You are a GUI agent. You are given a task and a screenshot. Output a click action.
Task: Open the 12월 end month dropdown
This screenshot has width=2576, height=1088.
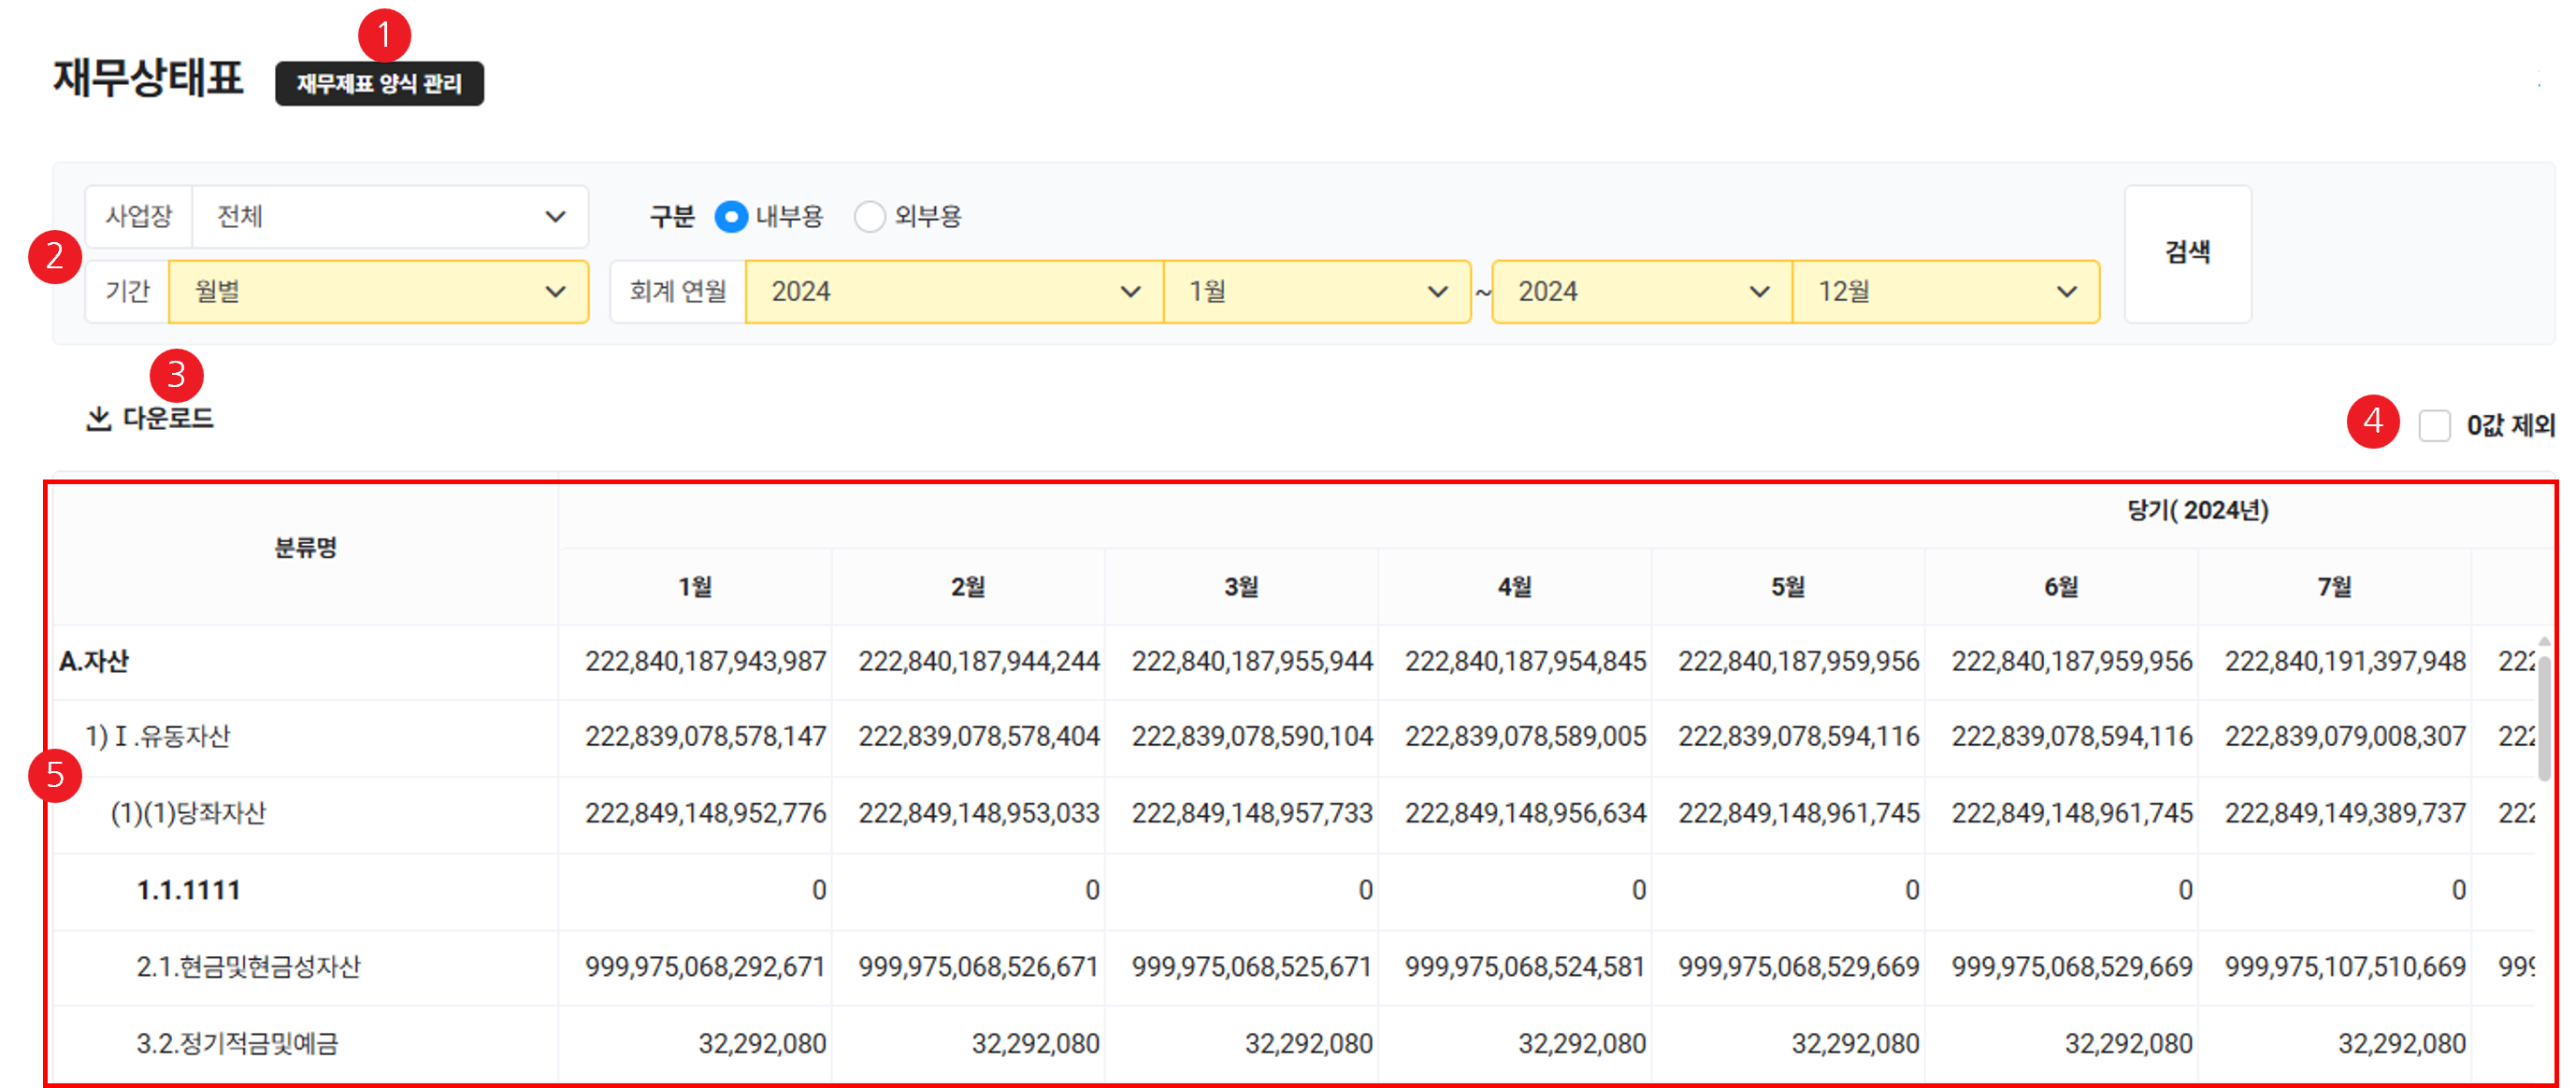(1945, 292)
